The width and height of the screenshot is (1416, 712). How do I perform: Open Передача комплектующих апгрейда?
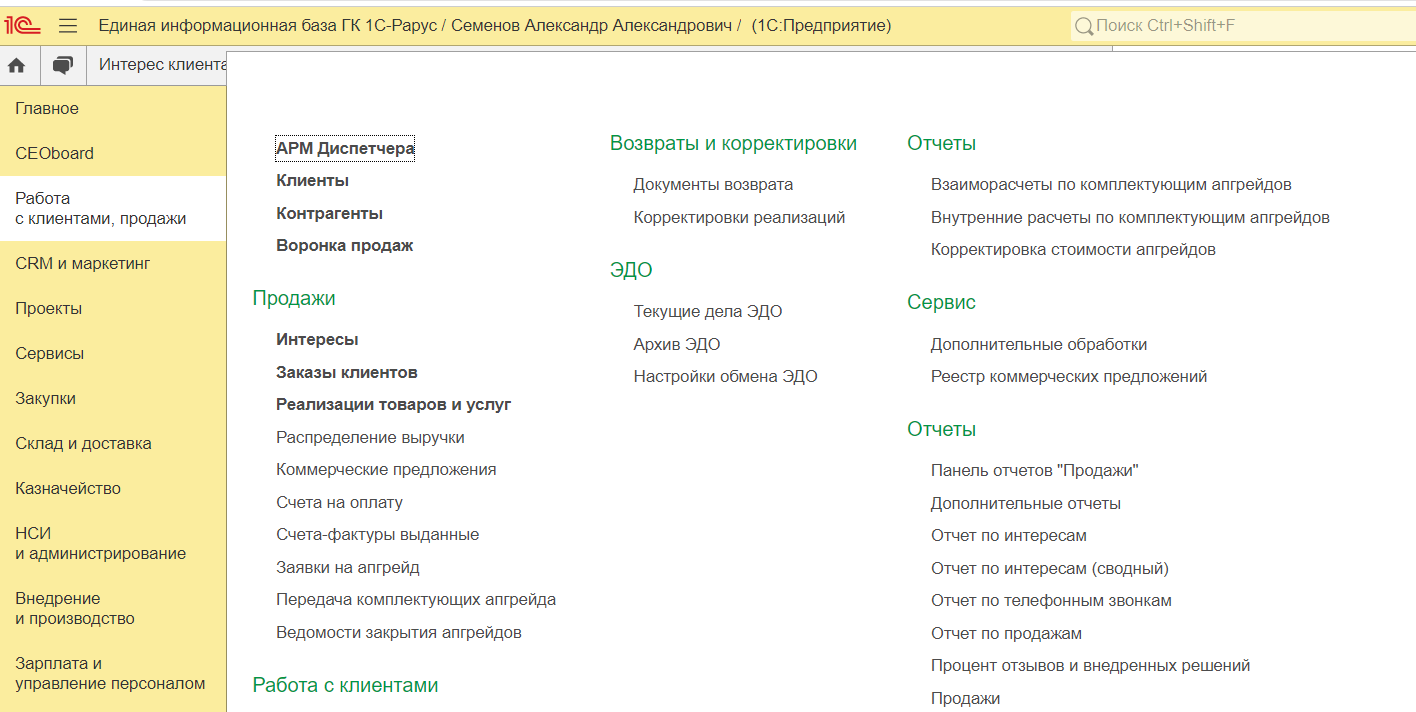click(416, 599)
